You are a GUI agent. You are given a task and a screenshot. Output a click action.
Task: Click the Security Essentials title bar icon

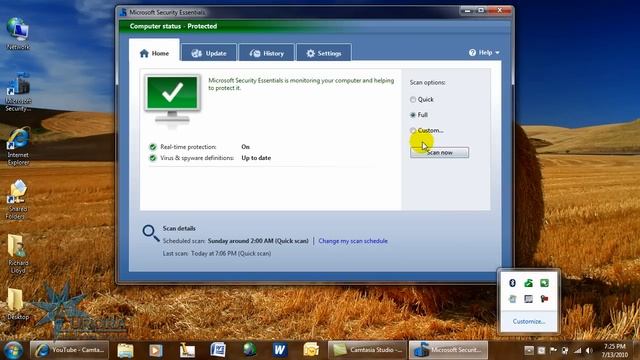pyautogui.click(x=123, y=12)
